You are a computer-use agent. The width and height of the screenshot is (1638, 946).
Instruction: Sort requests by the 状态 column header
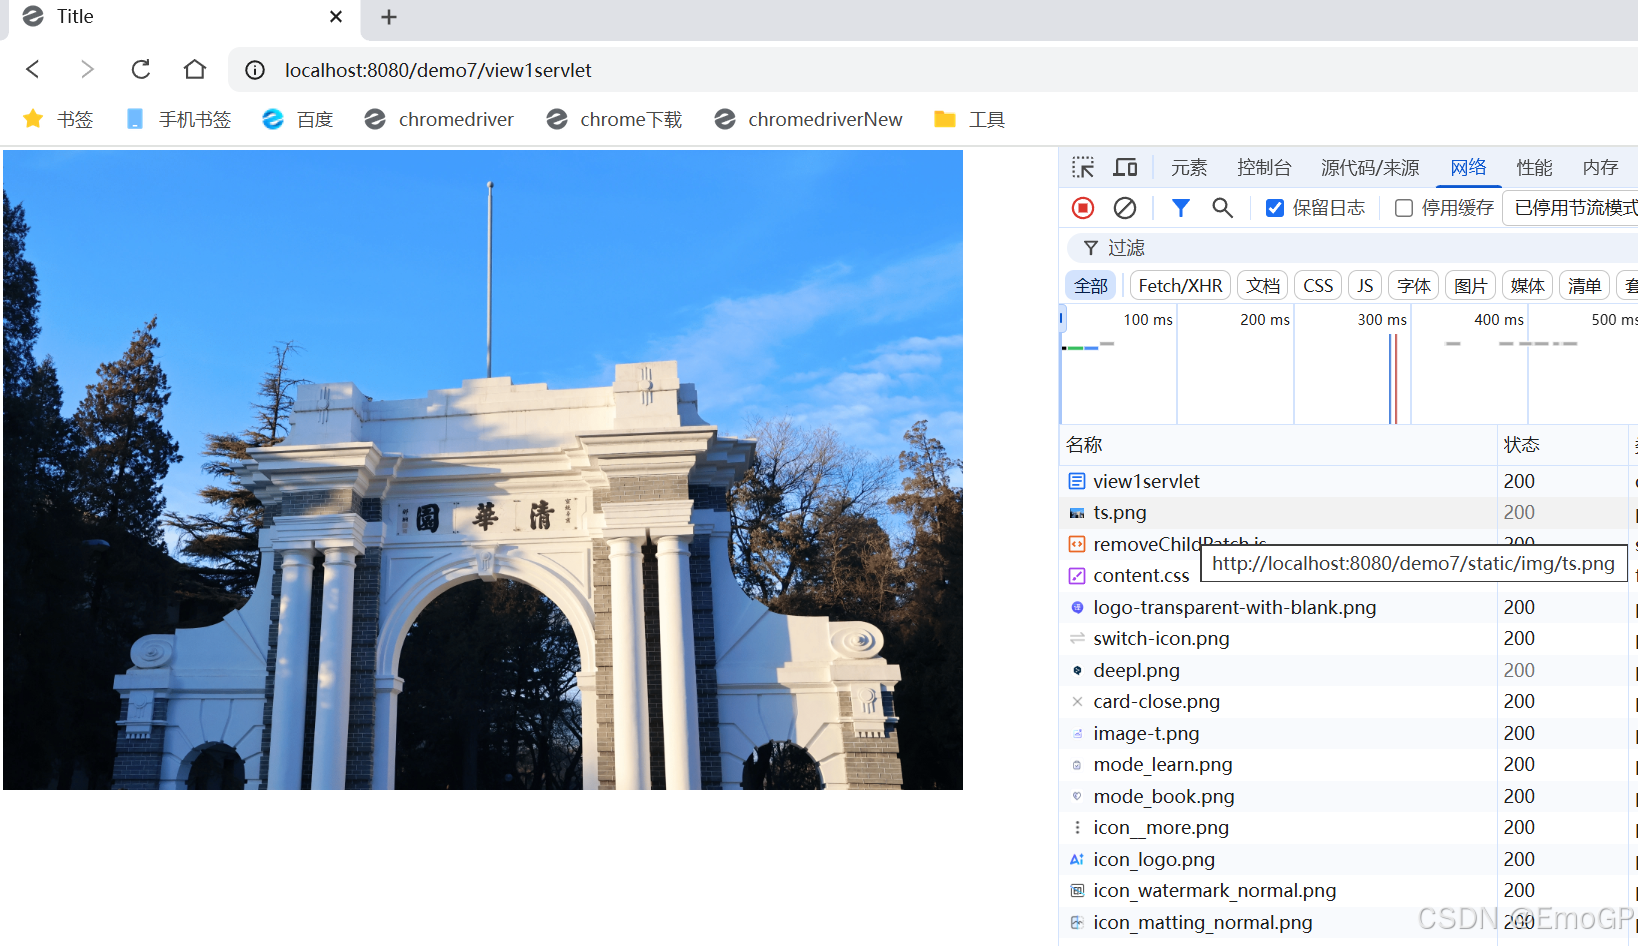pyautogui.click(x=1563, y=445)
